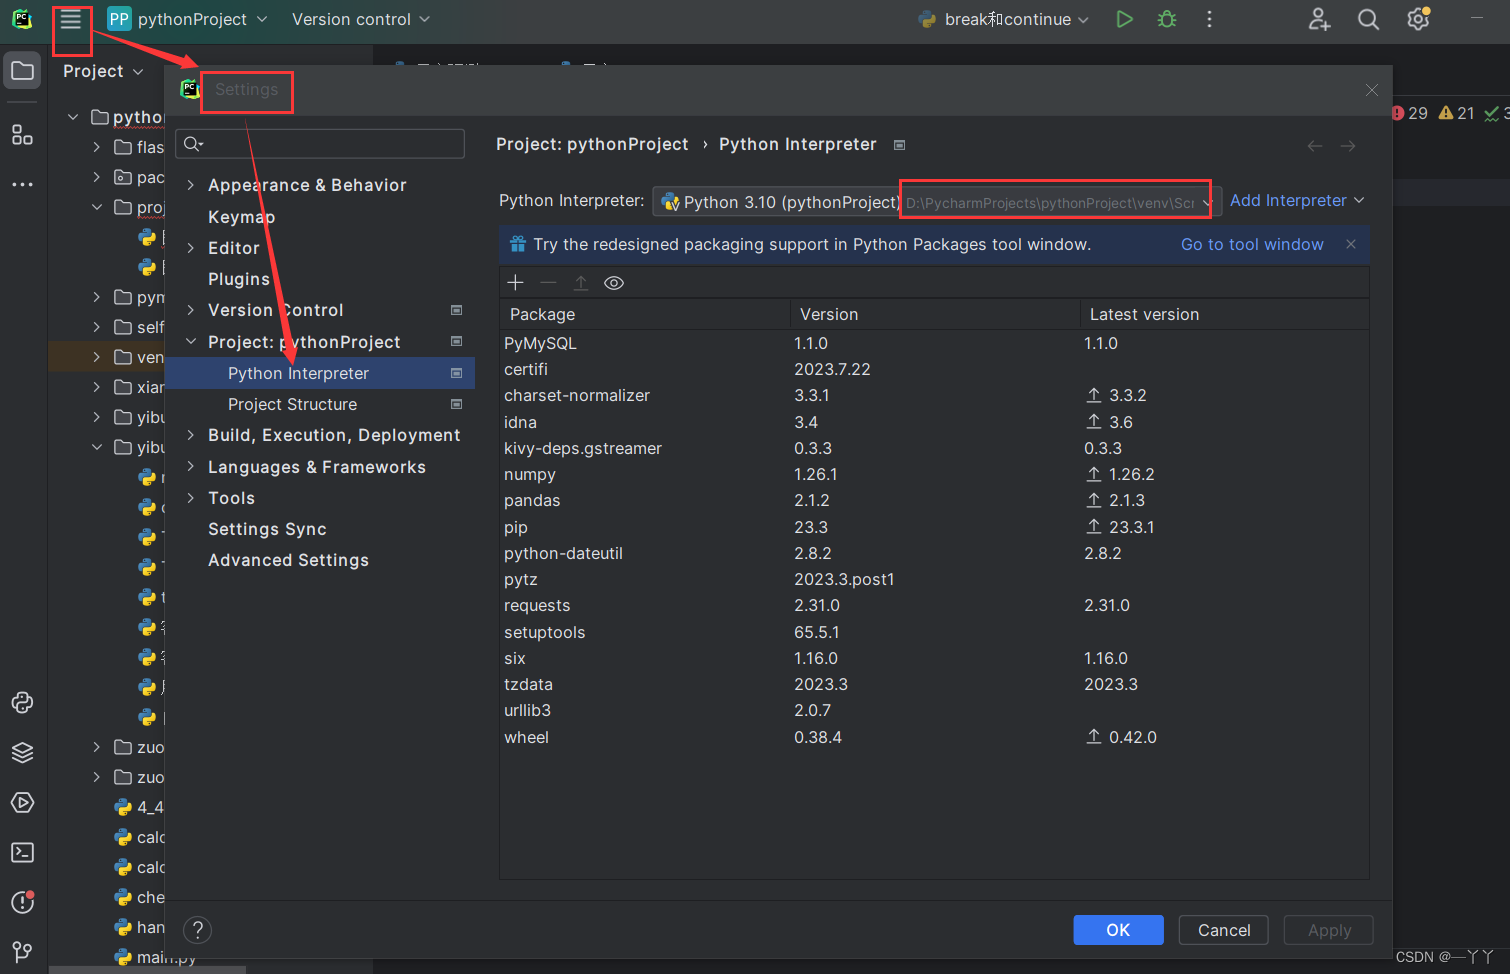The image size is (1510, 974).
Task: Follow the Go to tool window link
Action: click(1252, 244)
